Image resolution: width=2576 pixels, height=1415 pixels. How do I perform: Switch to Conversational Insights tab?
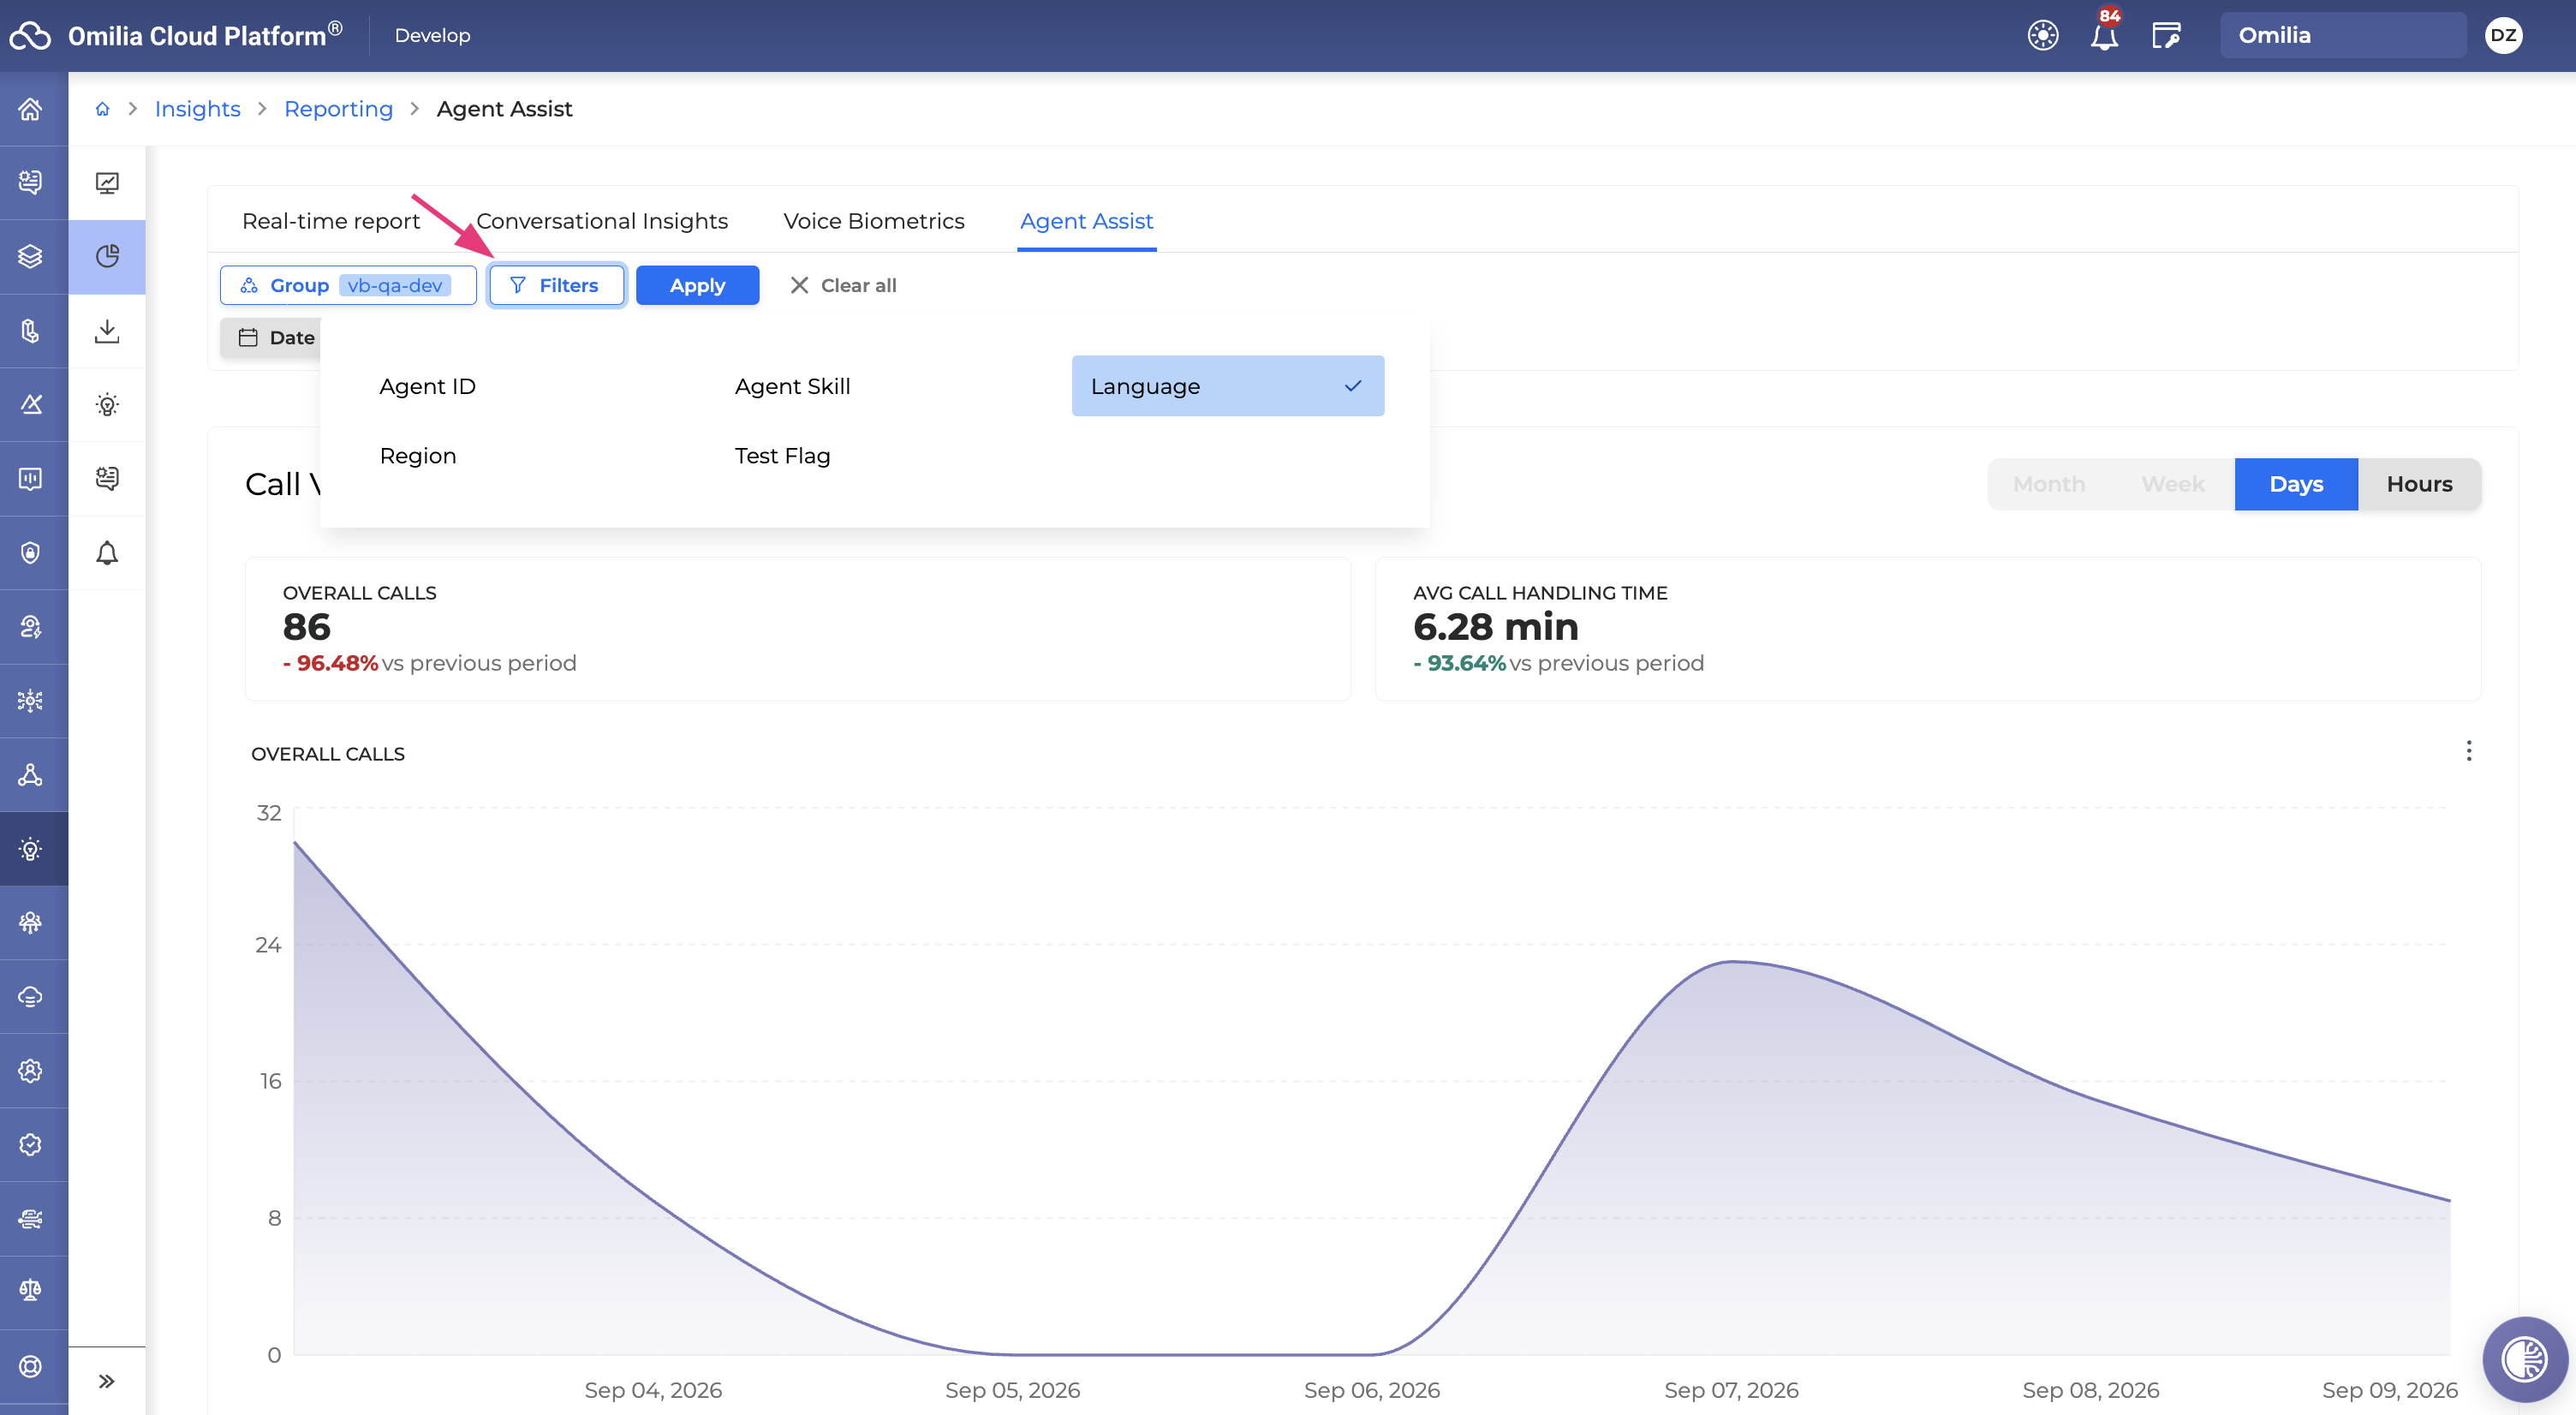tap(602, 221)
